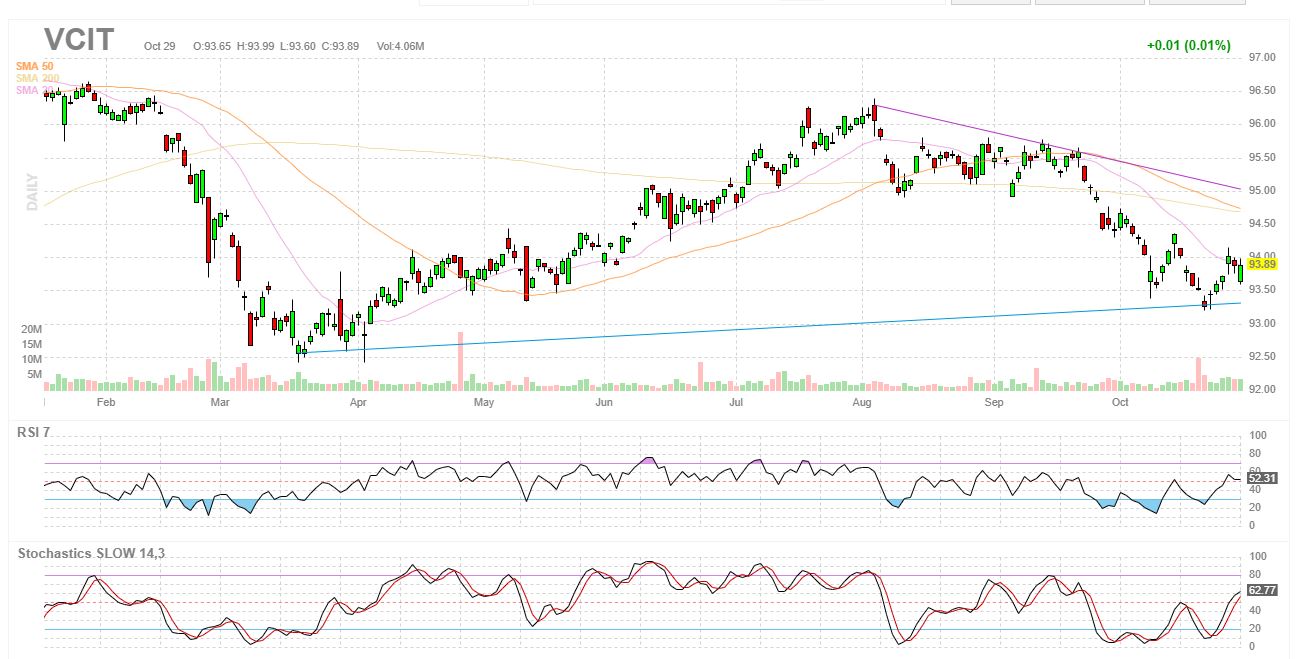The width and height of the screenshot is (1299, 659).
Task: Click the Jun month label on time axis
Action: coord(604,402)
